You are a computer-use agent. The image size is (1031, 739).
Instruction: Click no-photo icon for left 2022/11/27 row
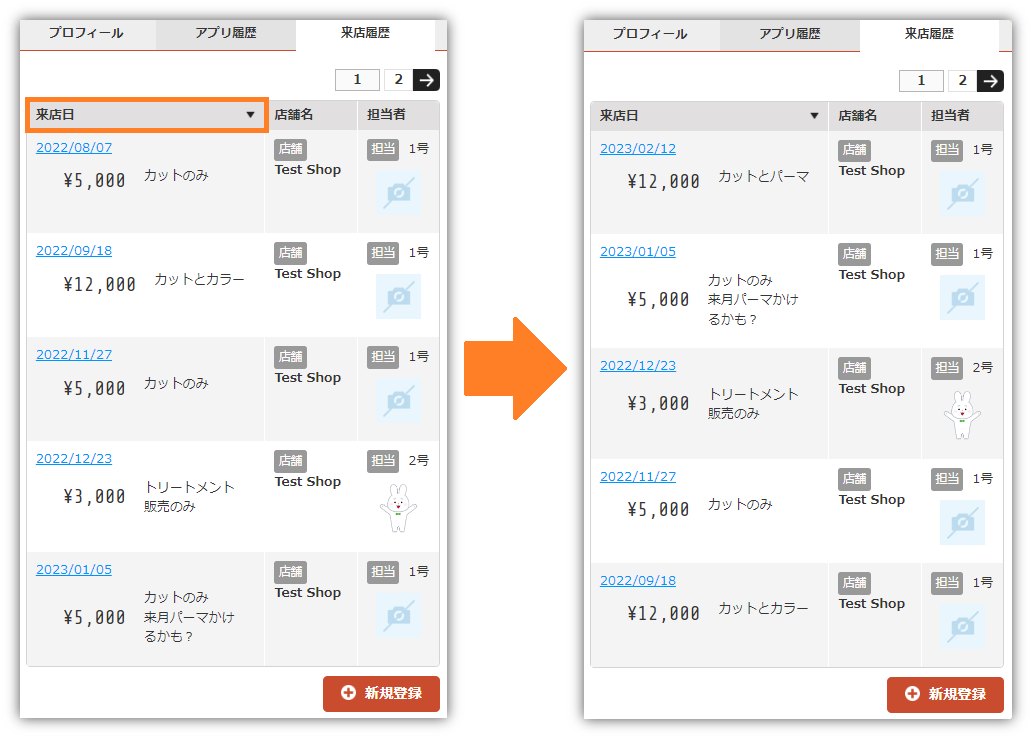coord(398,400)
